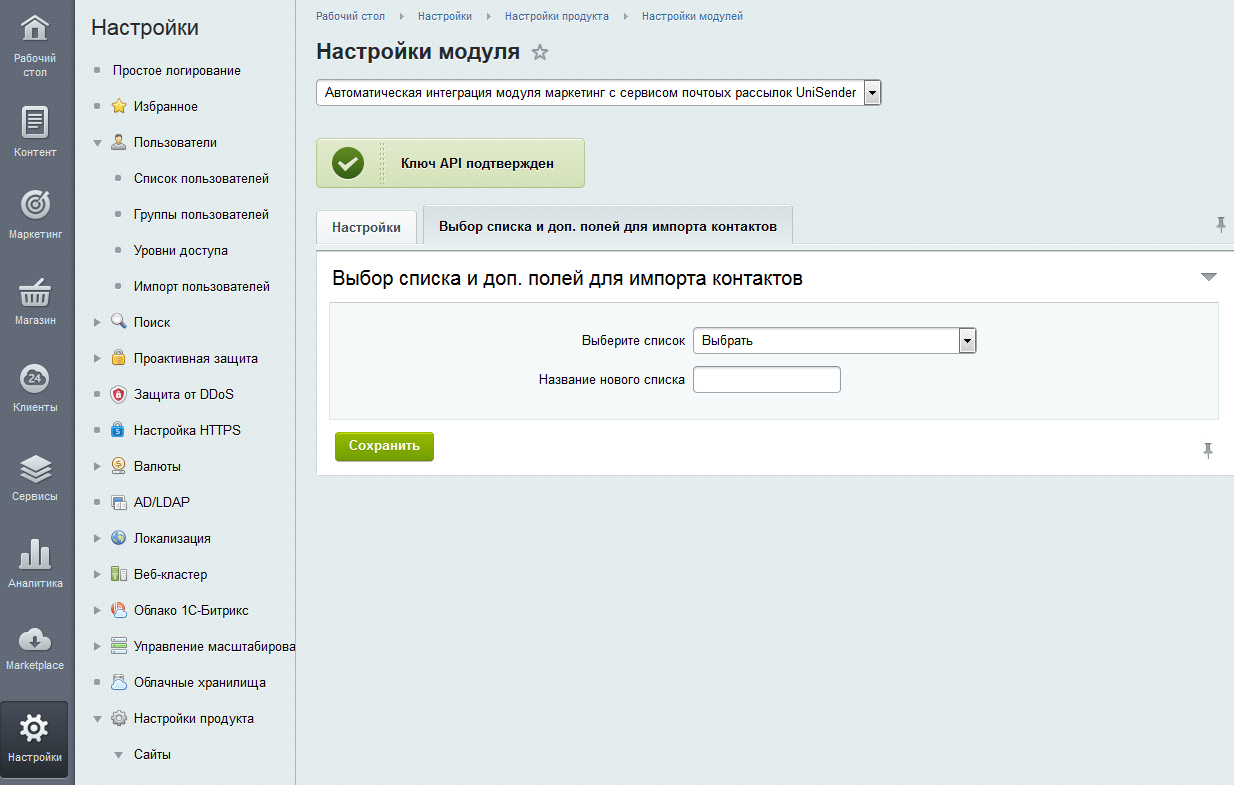Viewport: 1234px width, 785px height.
Task: Collapse the Пользователи tree node
Action: point(97,143)
